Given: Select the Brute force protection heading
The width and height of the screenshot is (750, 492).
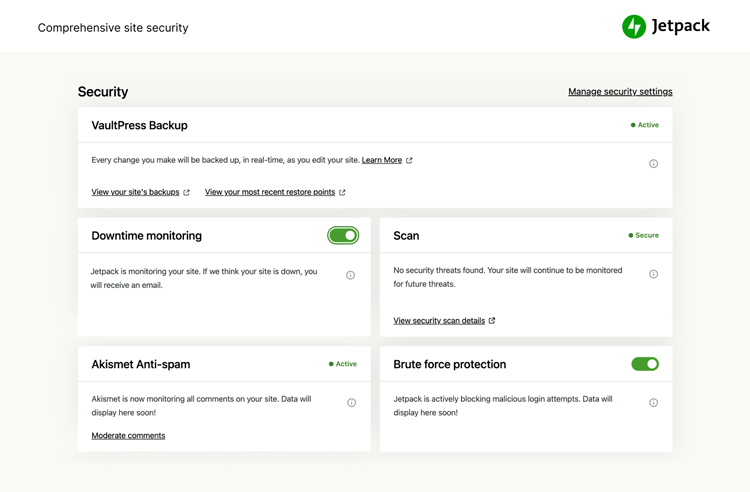Looking at the screenshot, I should click(450, 364).
